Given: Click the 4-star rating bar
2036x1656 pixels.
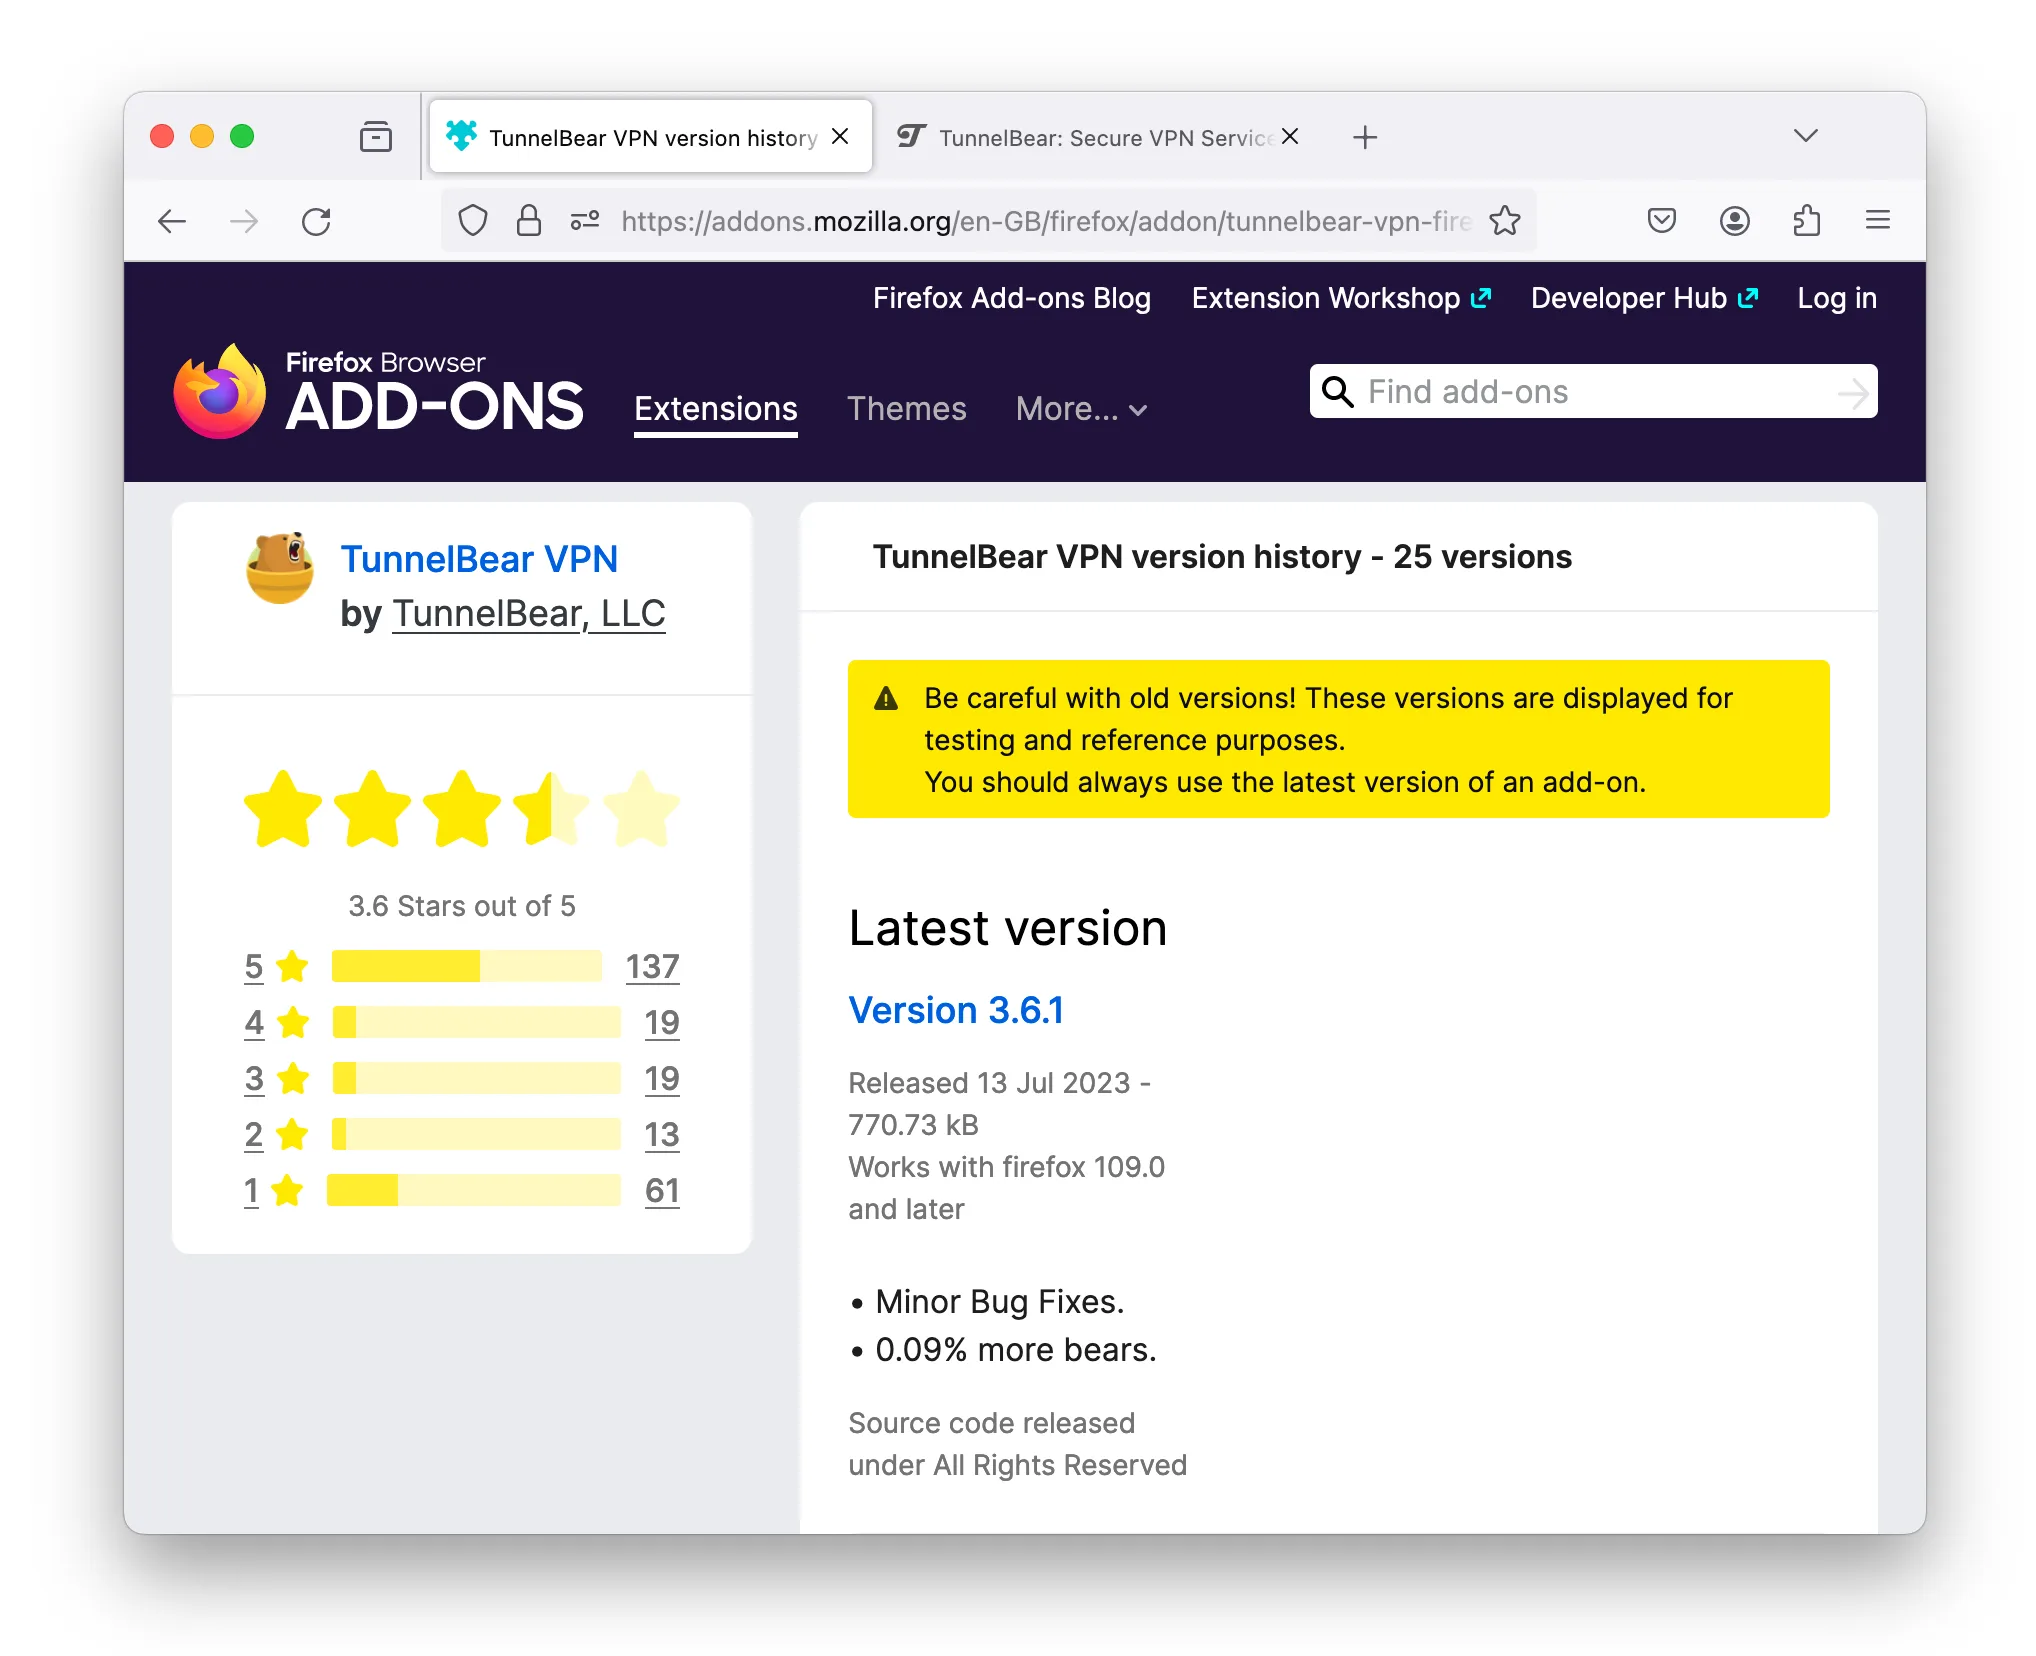Looking at the screenshot, I should coord(476,1022).
